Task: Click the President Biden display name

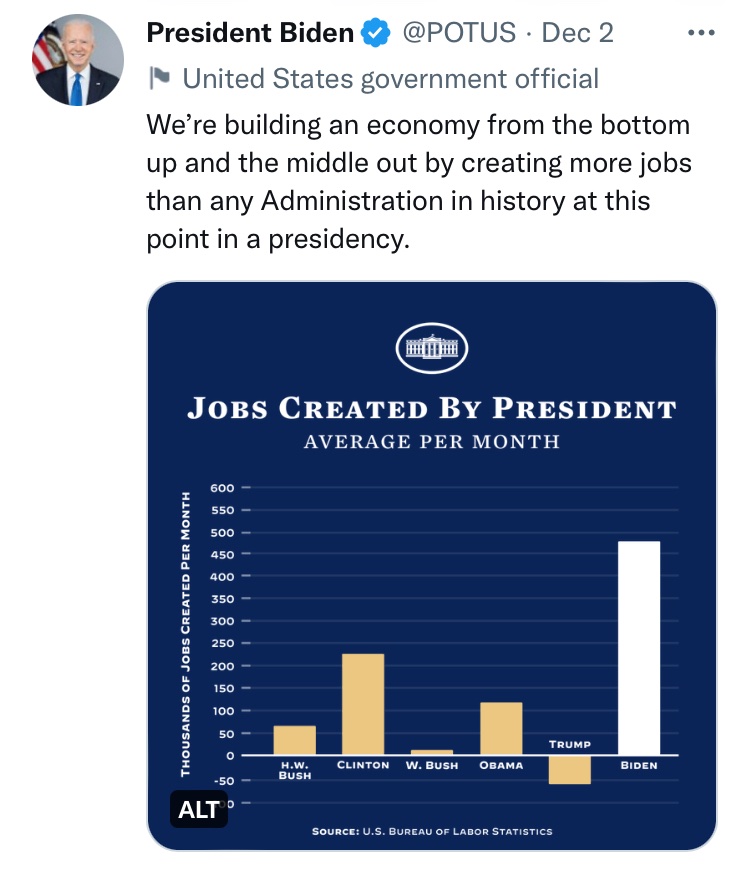Action: [x=250, y=33]
